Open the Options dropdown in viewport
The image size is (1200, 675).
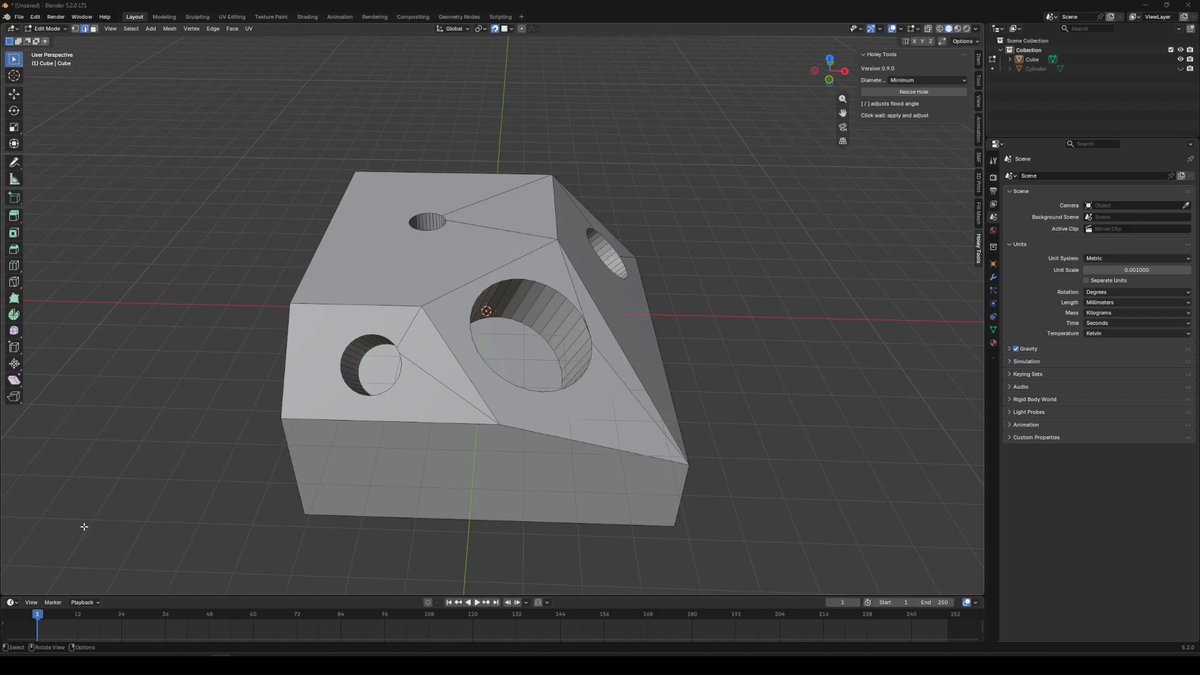965,41
